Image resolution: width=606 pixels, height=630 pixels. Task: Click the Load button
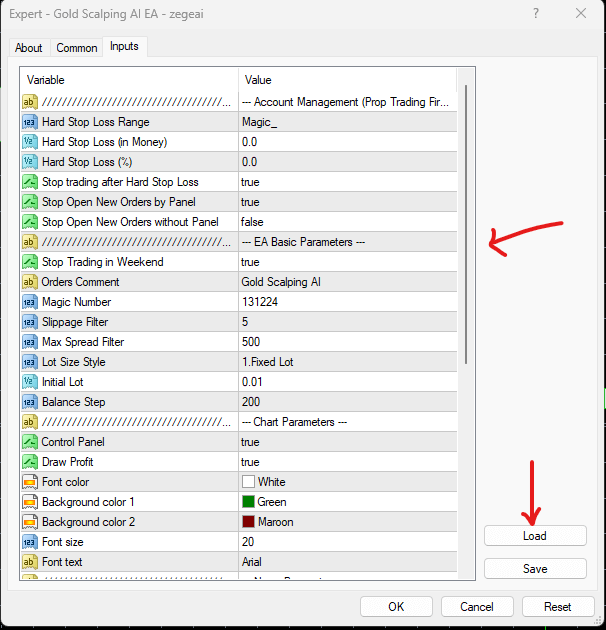[535, 536]
